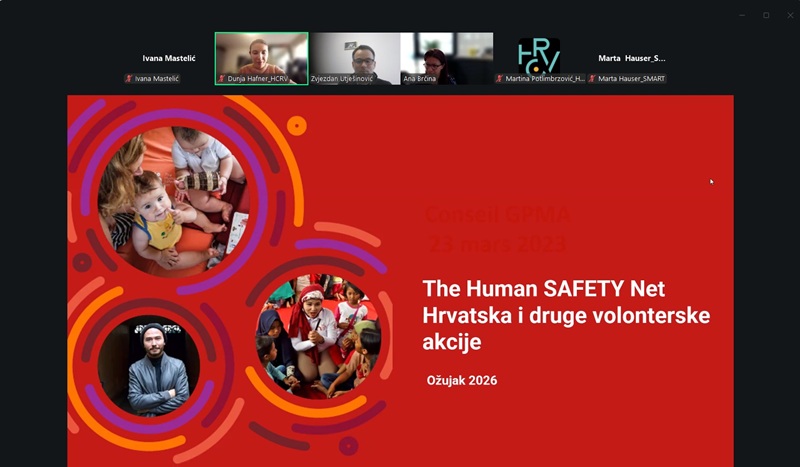Screen dimensions: 800x467
Task: Click the Zvjezdan Utješinović name label
Action: tap(342, 79)
